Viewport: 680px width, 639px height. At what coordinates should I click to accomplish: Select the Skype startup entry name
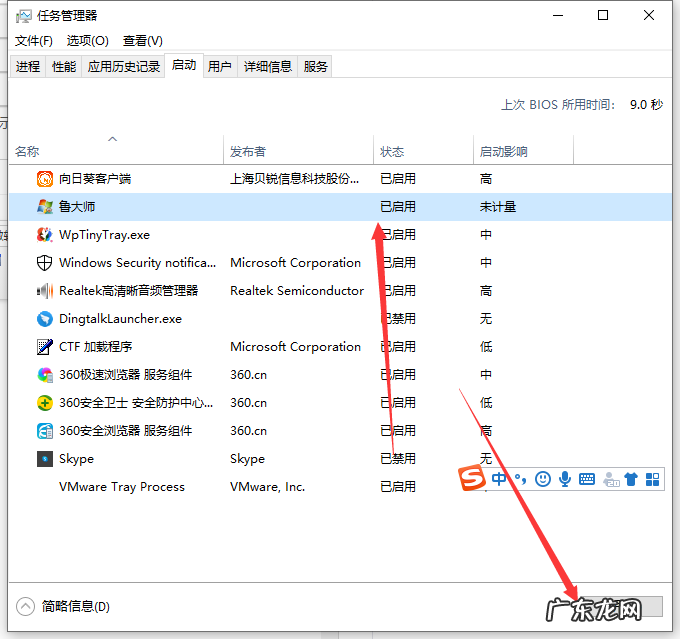point(76,459)
